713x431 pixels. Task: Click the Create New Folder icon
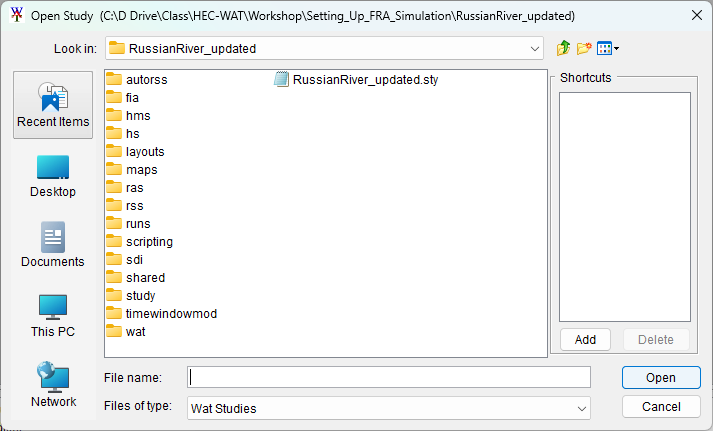pos(585,48)
